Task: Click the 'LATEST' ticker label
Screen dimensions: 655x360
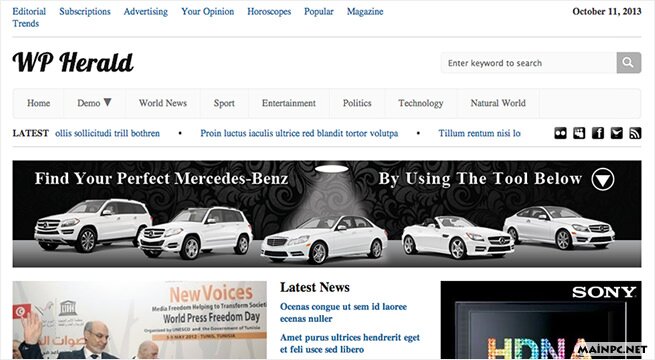Action: (30, 133)
